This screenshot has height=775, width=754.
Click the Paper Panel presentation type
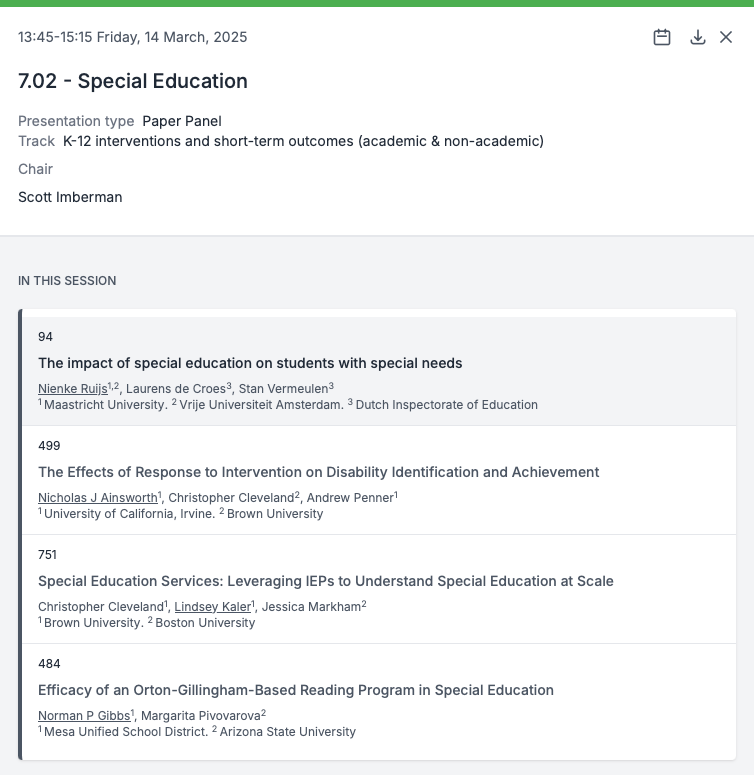pyautogui.click(x=182, y=121)
